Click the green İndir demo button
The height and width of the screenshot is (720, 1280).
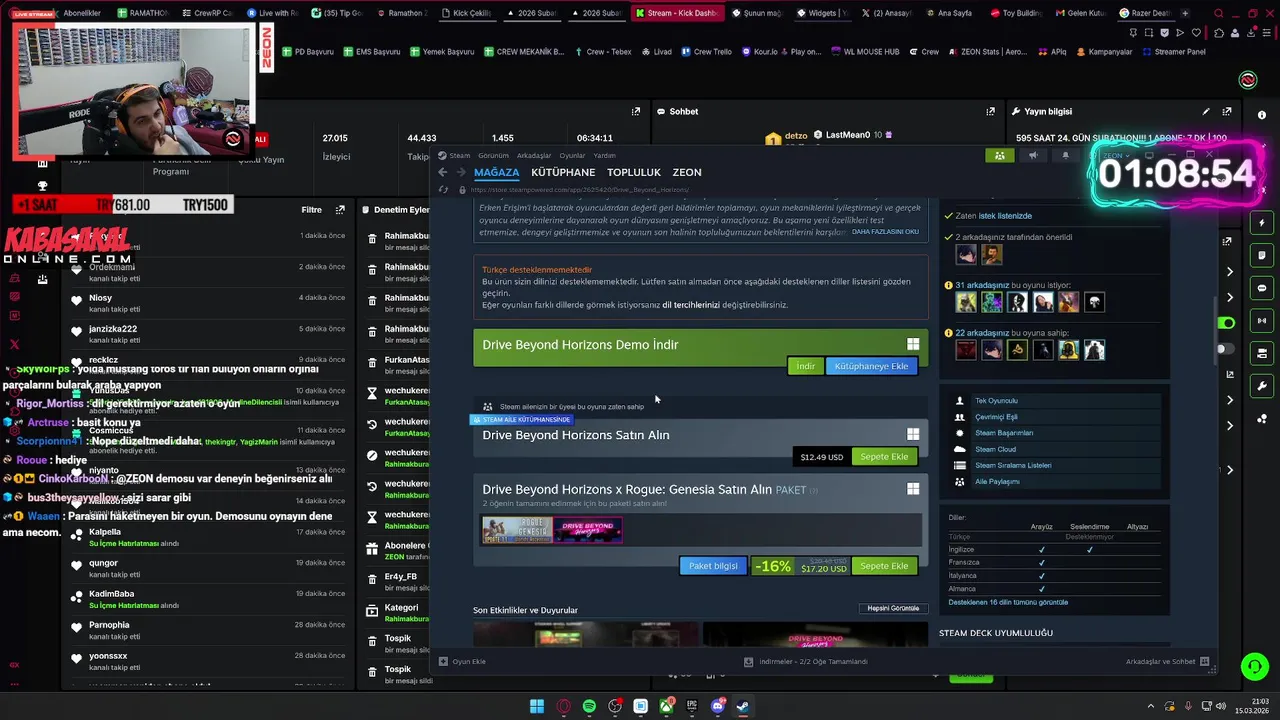click(805, 366)
